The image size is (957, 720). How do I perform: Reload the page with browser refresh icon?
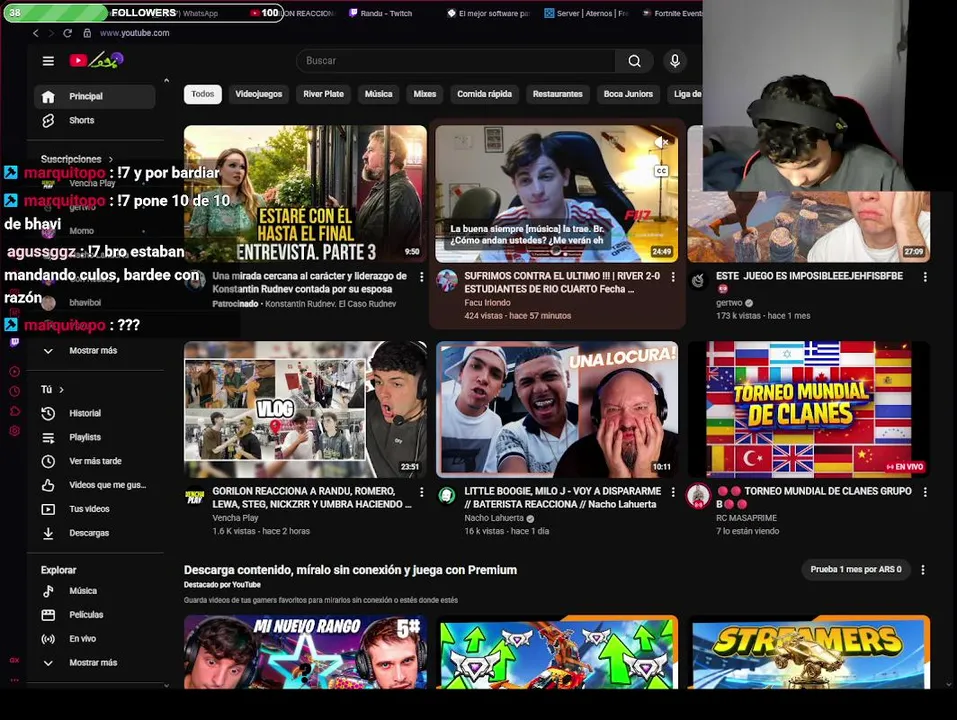click(68, 33)
